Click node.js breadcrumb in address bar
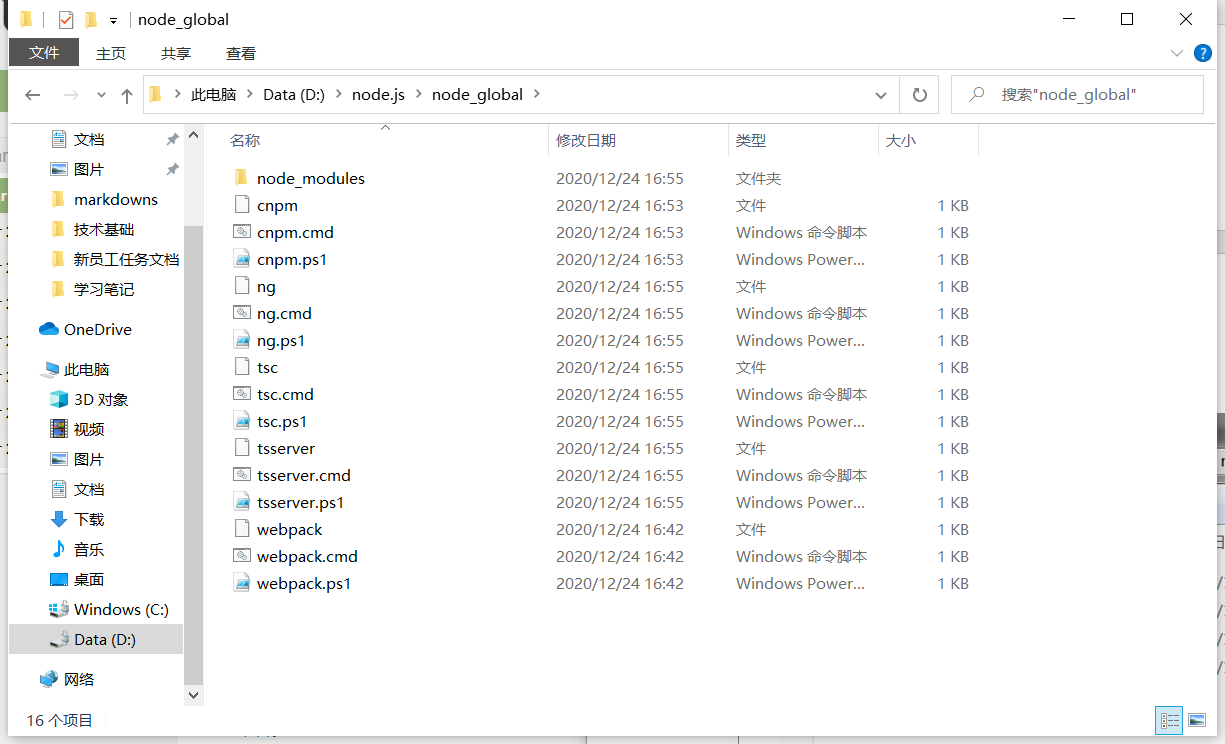This screenshot has height=744, width=1225. (378, 94)
